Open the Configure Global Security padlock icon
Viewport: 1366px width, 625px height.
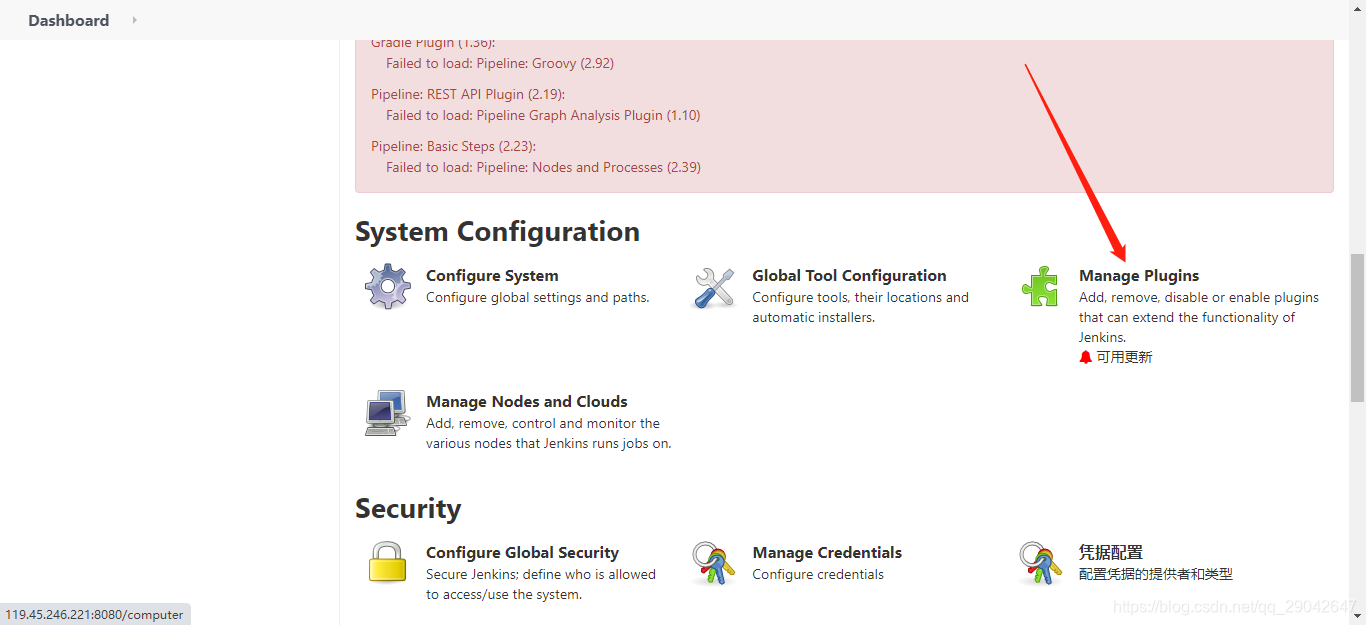tap(387, 563)
